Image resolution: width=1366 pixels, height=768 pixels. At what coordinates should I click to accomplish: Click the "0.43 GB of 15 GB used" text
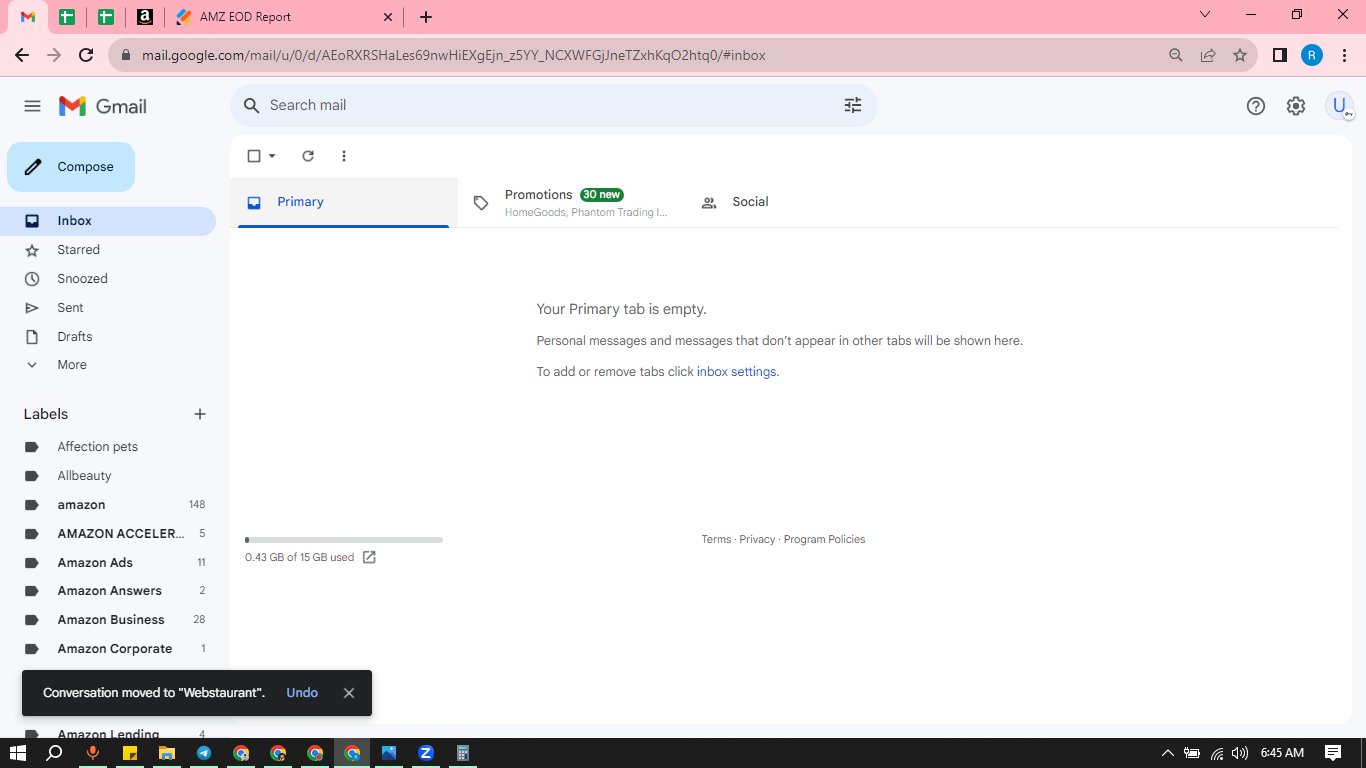coord(300,557)
